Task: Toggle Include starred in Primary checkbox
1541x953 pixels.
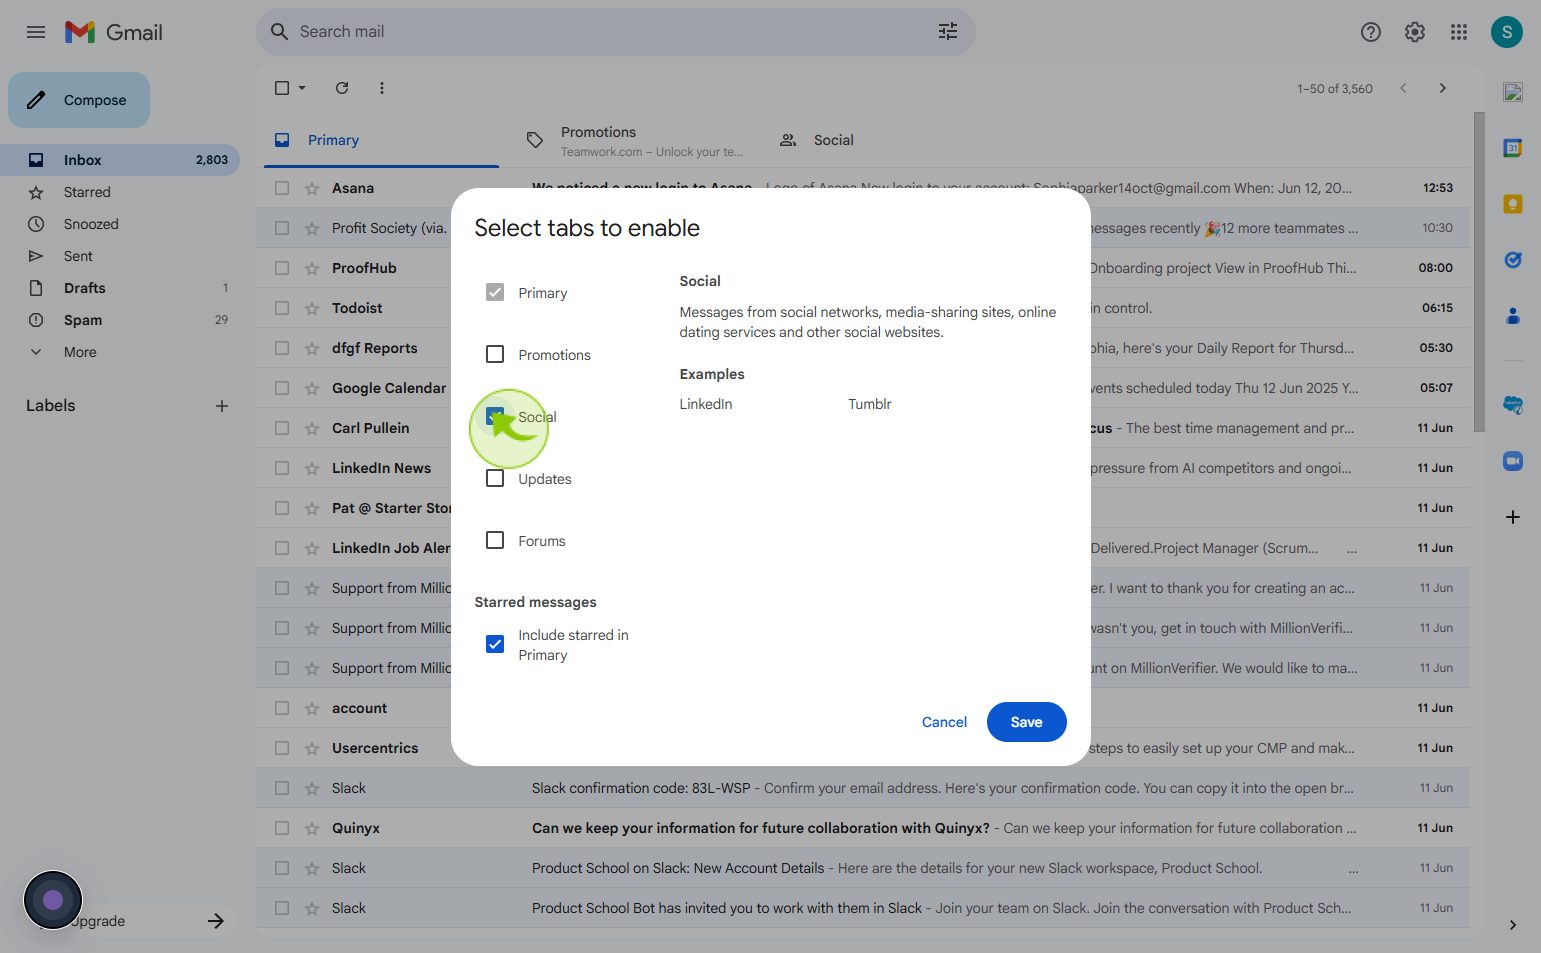Action: (x=495, y=644)
